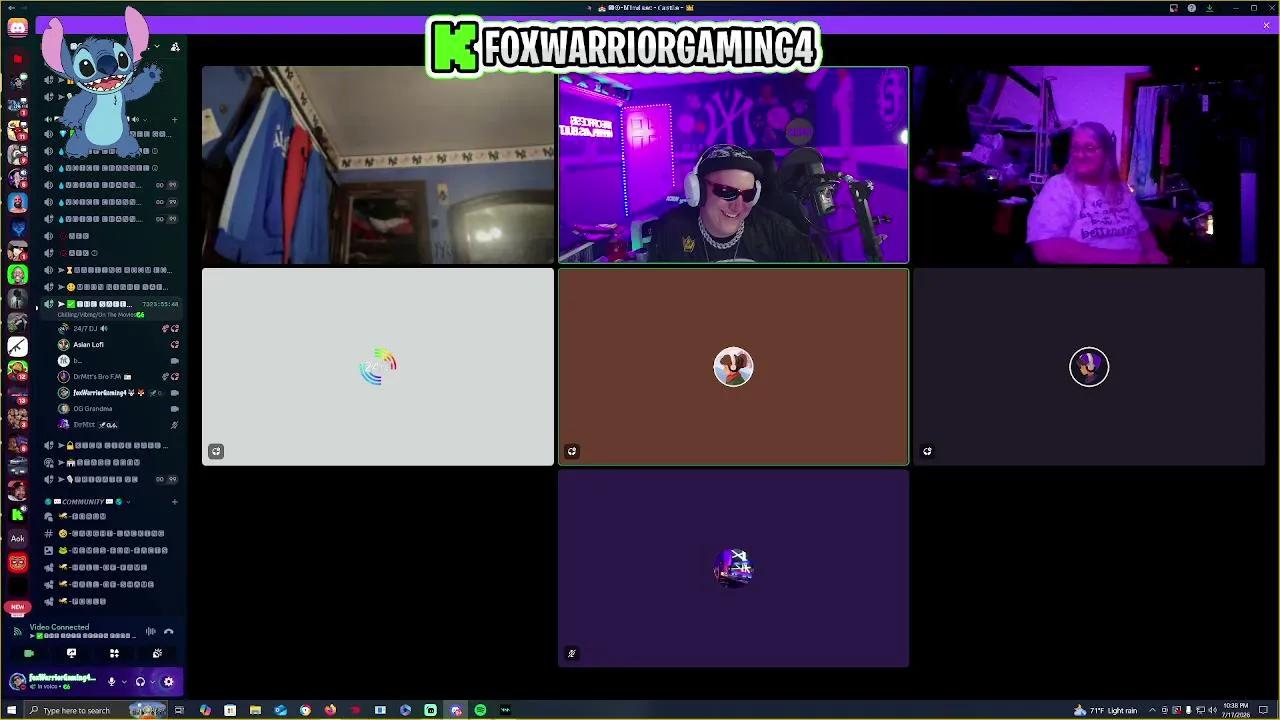Viewport: 1280px width, 720px height.
Task: Open red mask server icon
Action: click(17, 563)
